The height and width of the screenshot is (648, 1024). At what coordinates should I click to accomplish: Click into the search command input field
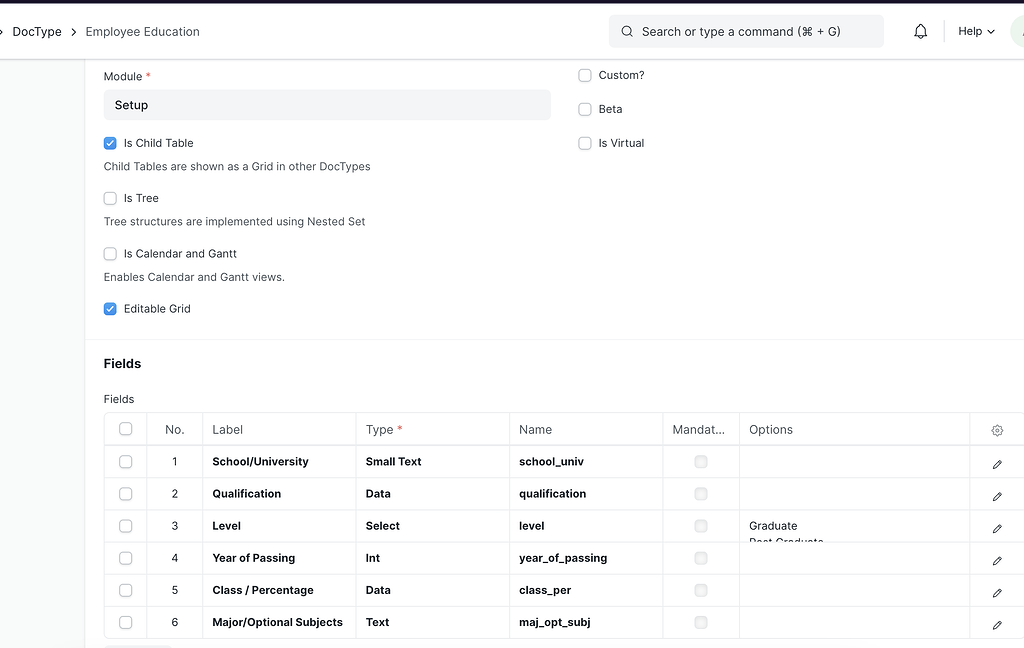click(x=745, y=31)
